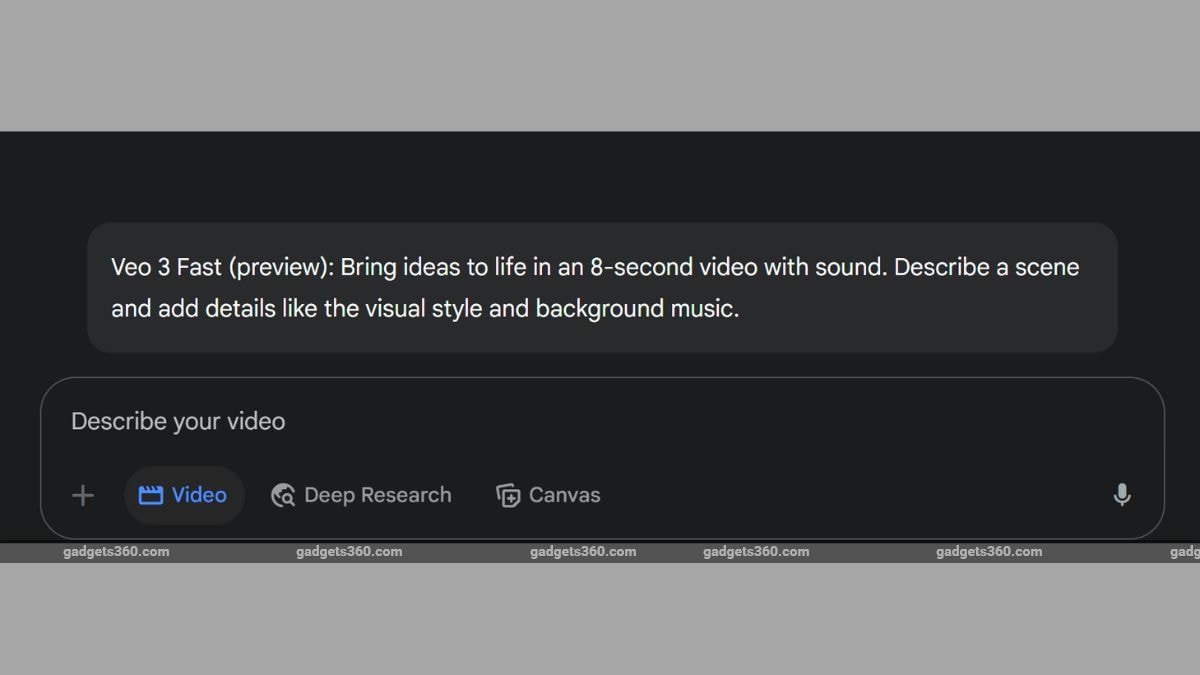1200x675 pixels.
Task: Deselect the highlighted Video chip label
Action: (199, 495)
